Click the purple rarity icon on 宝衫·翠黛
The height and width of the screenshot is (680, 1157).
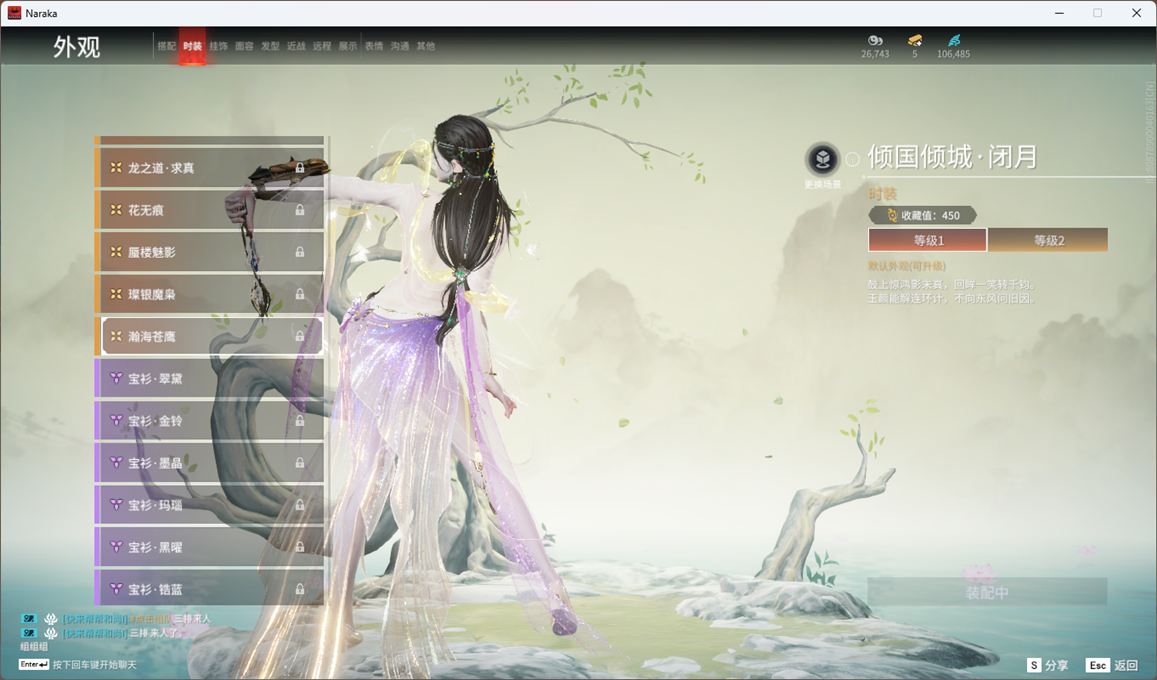tap(116, 378)
